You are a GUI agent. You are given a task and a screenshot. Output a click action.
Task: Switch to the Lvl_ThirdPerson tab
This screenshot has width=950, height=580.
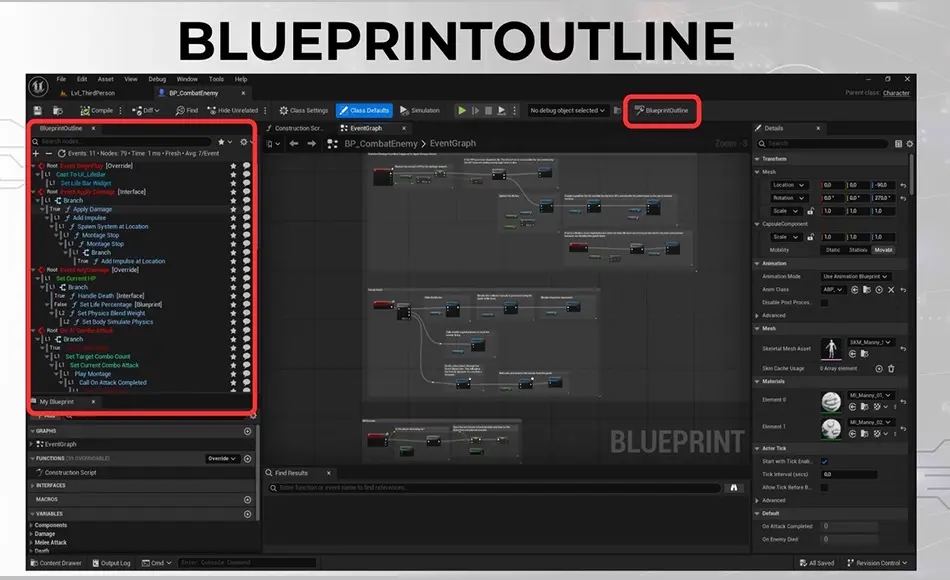(x=88, y=93)
